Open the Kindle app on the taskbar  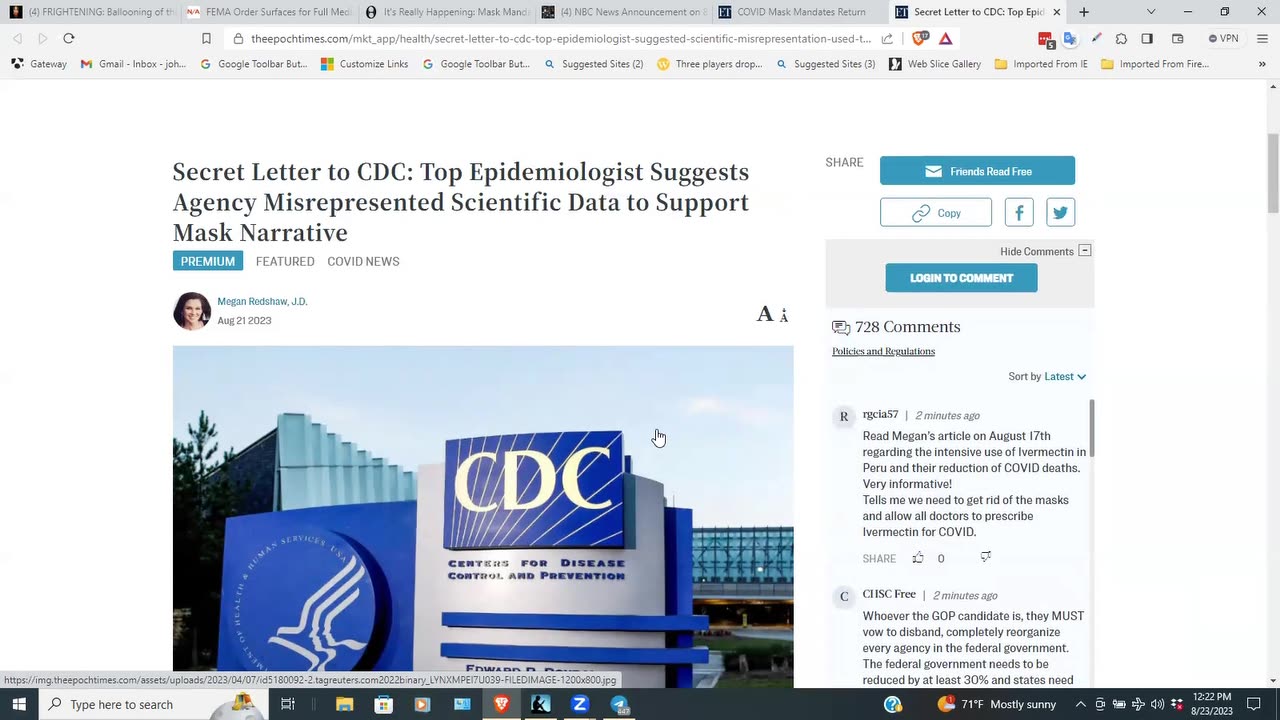point(540,704)
